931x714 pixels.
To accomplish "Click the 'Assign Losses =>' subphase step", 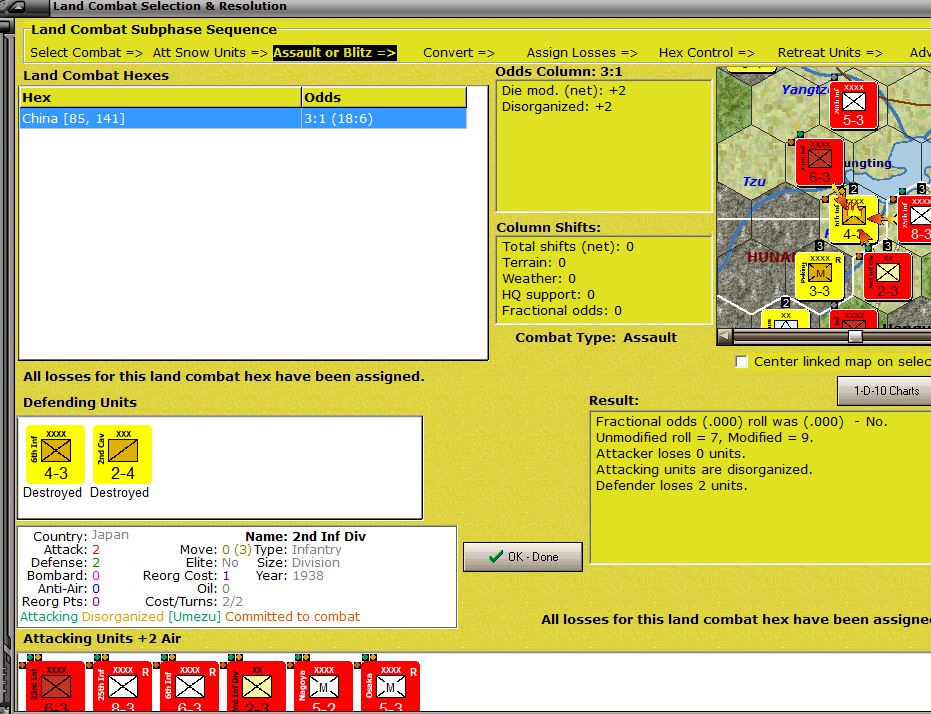I will pos(582,52).
